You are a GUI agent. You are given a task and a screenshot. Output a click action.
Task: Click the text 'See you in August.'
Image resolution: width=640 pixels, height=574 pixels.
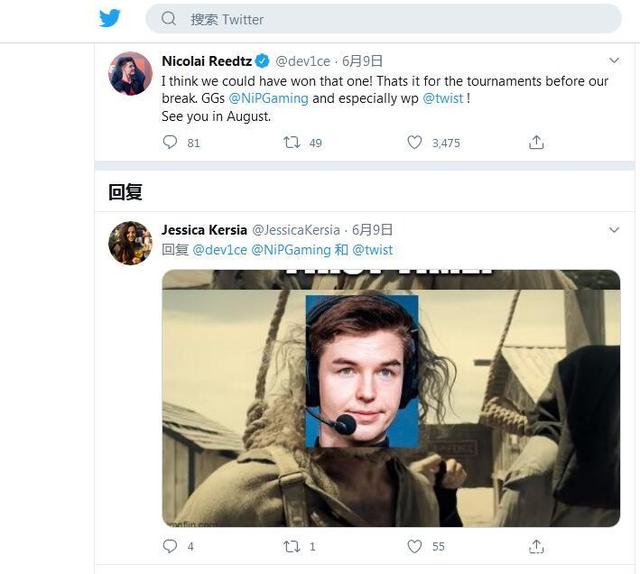coord(216,117)
